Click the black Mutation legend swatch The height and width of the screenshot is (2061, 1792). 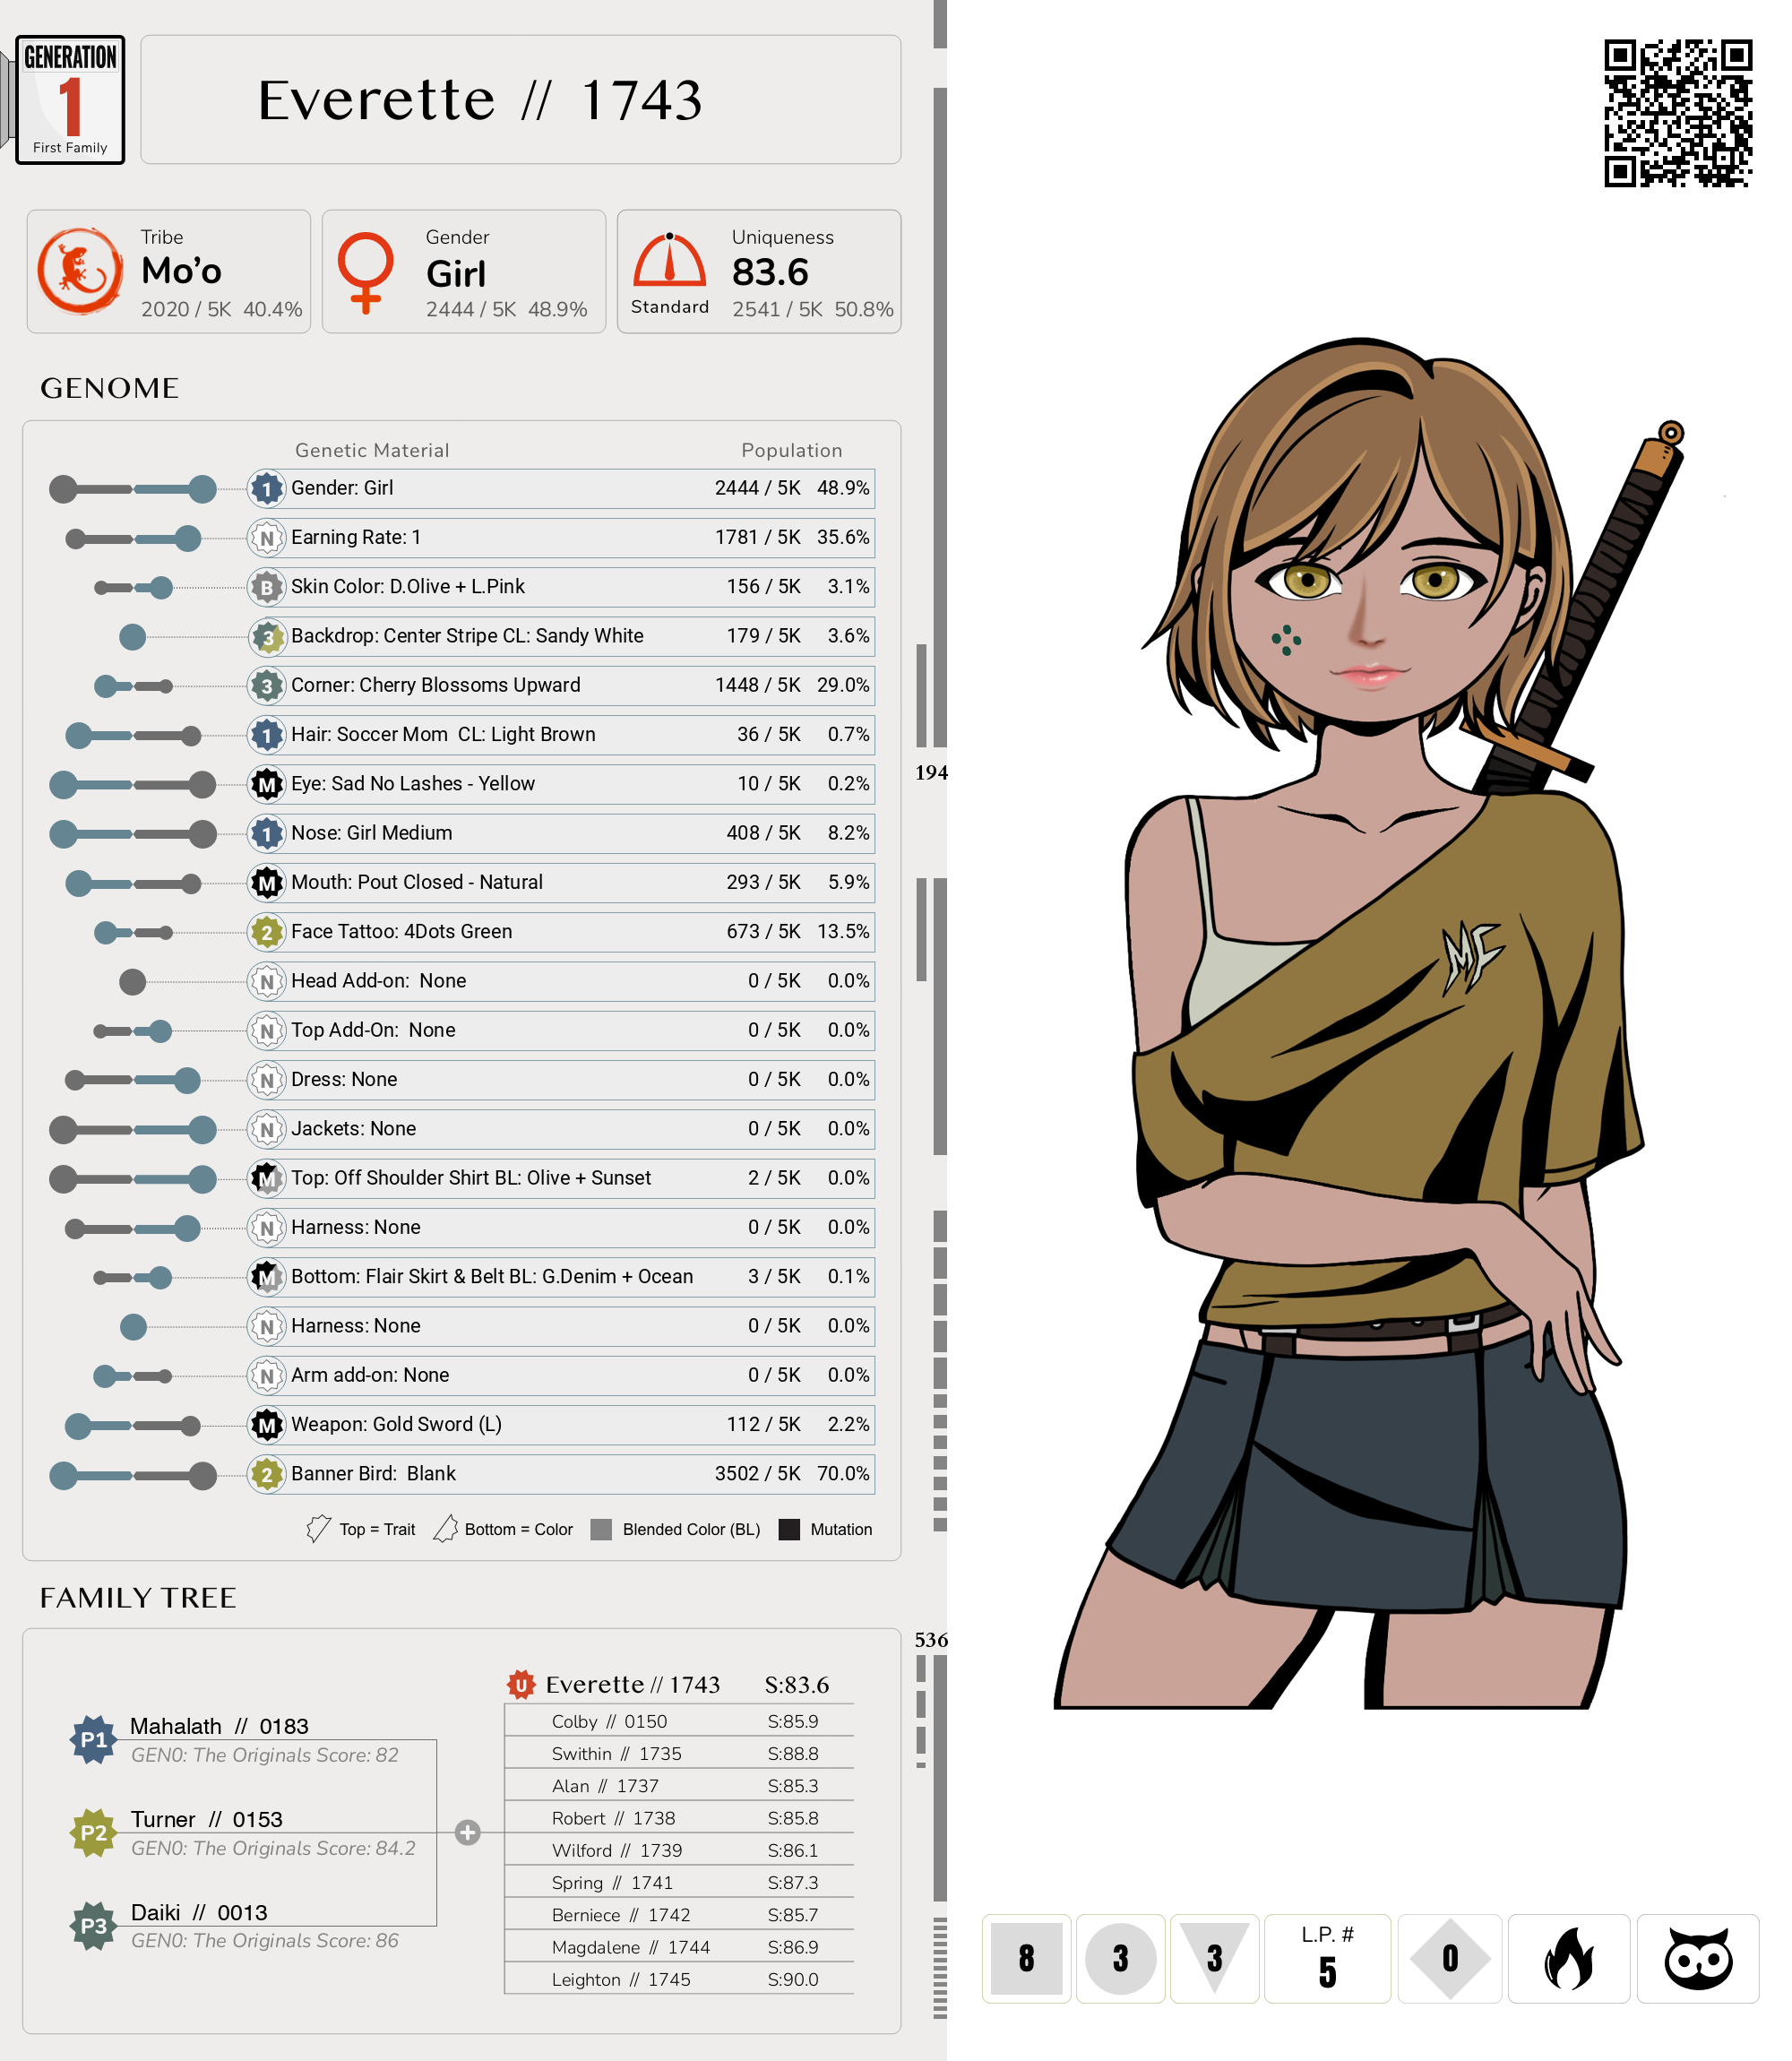click(x=789, y=1529)
